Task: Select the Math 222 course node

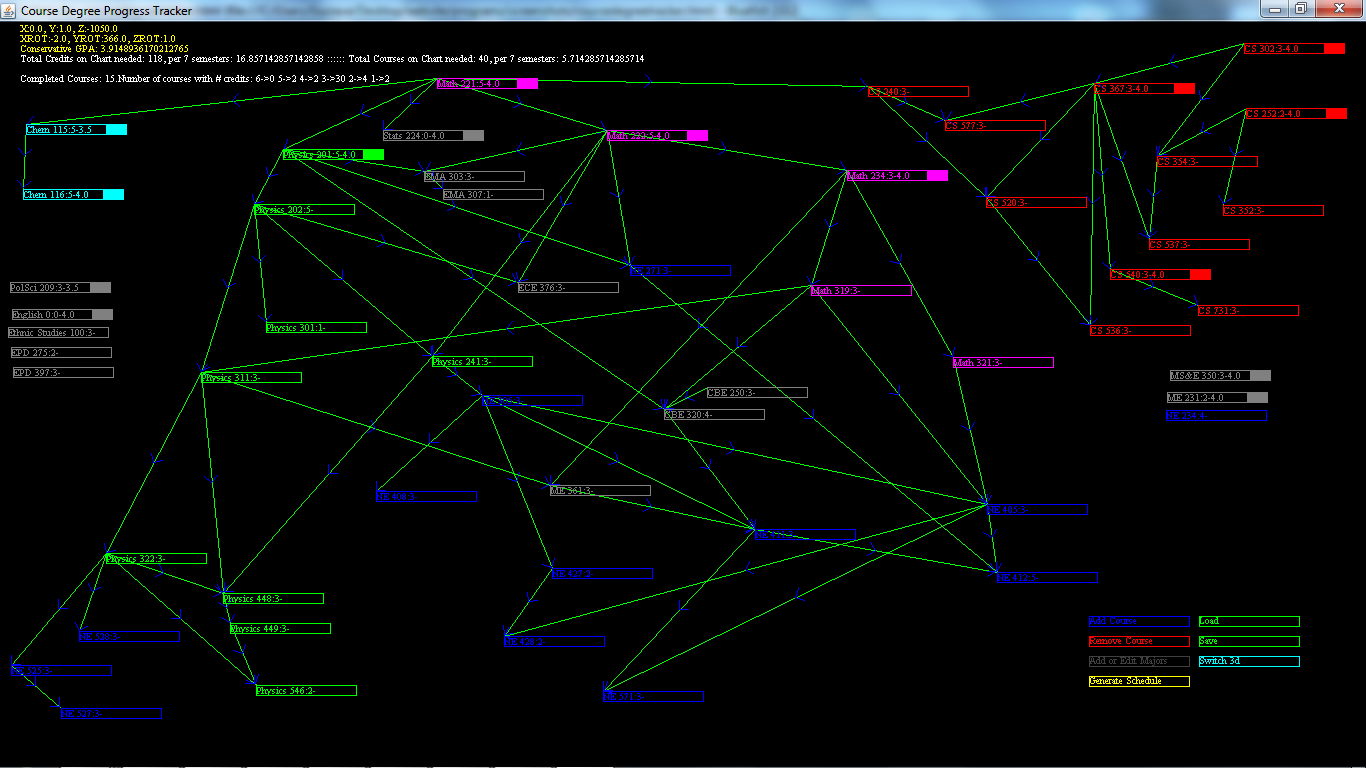Action: (657, 135)
